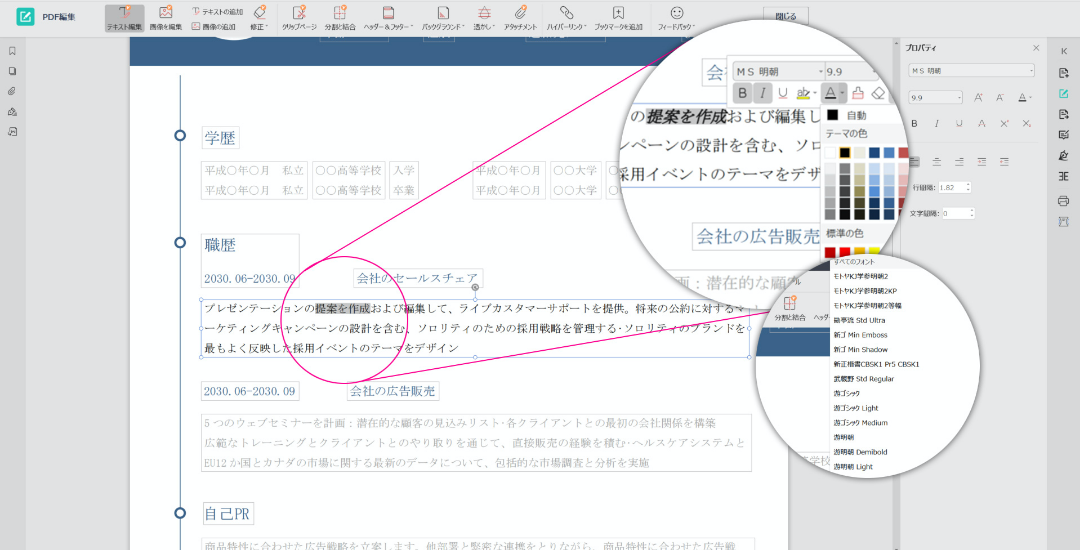The image size is (1080, 550).
Task: Select the クリップページ crop page tool
Action: coord(299,19)
